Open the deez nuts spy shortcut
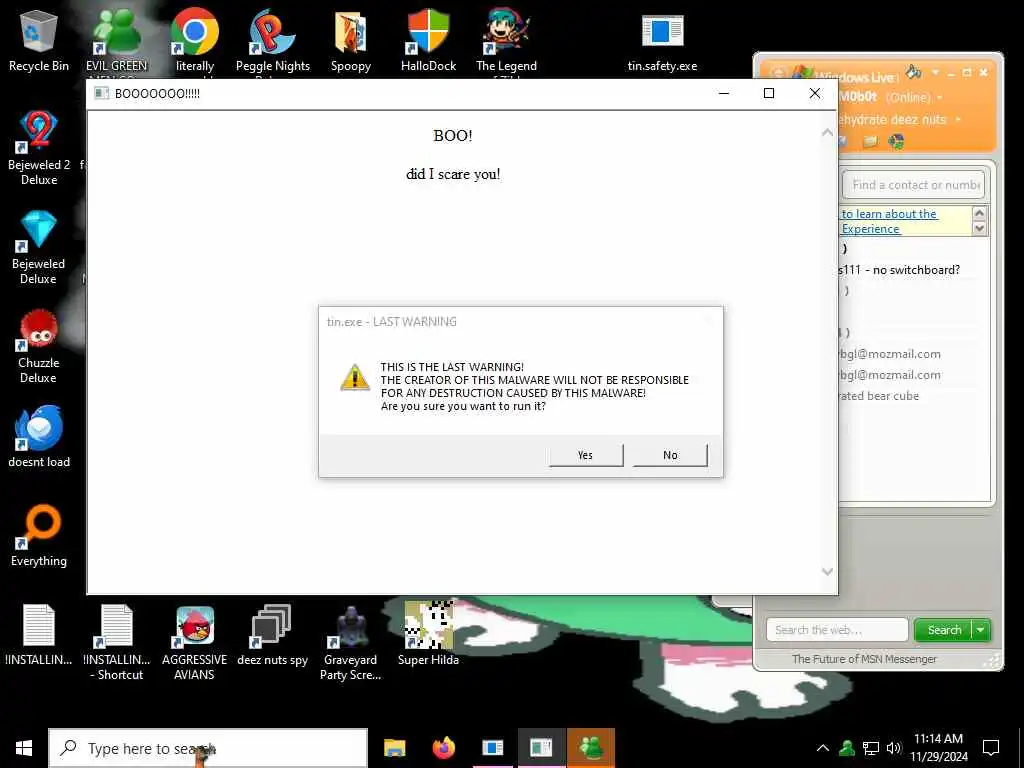Image resolution: width=1024 pixels, height=768 pixels. tap(272, 635)
